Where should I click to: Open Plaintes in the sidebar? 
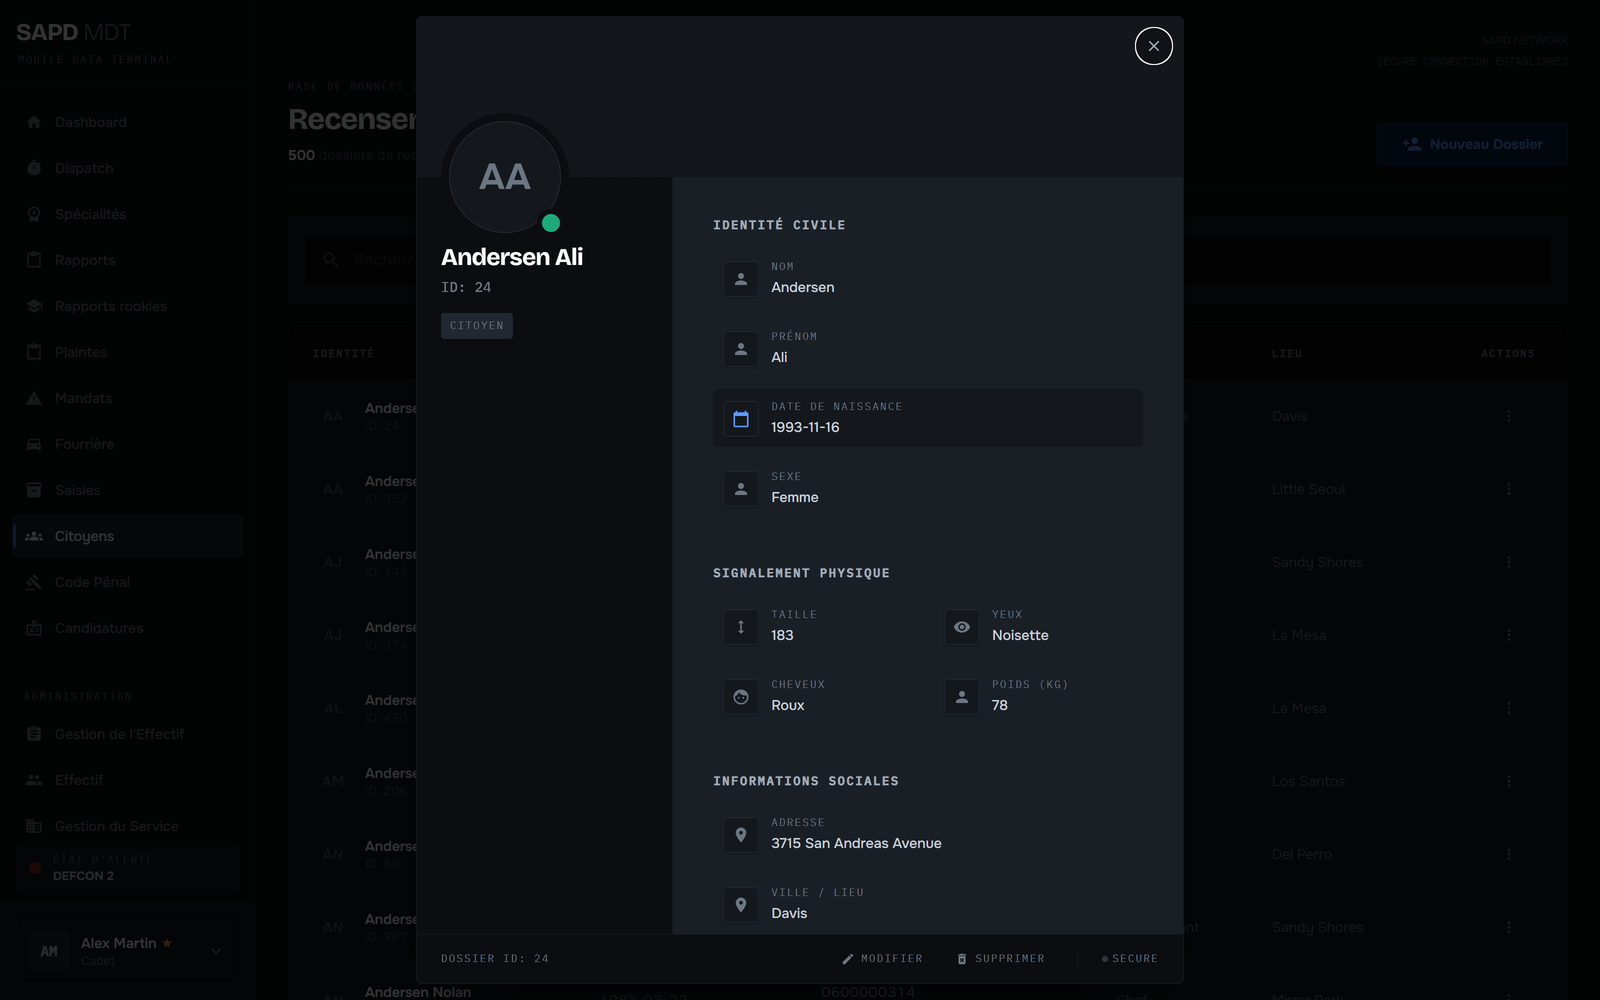tap(128, 352)
